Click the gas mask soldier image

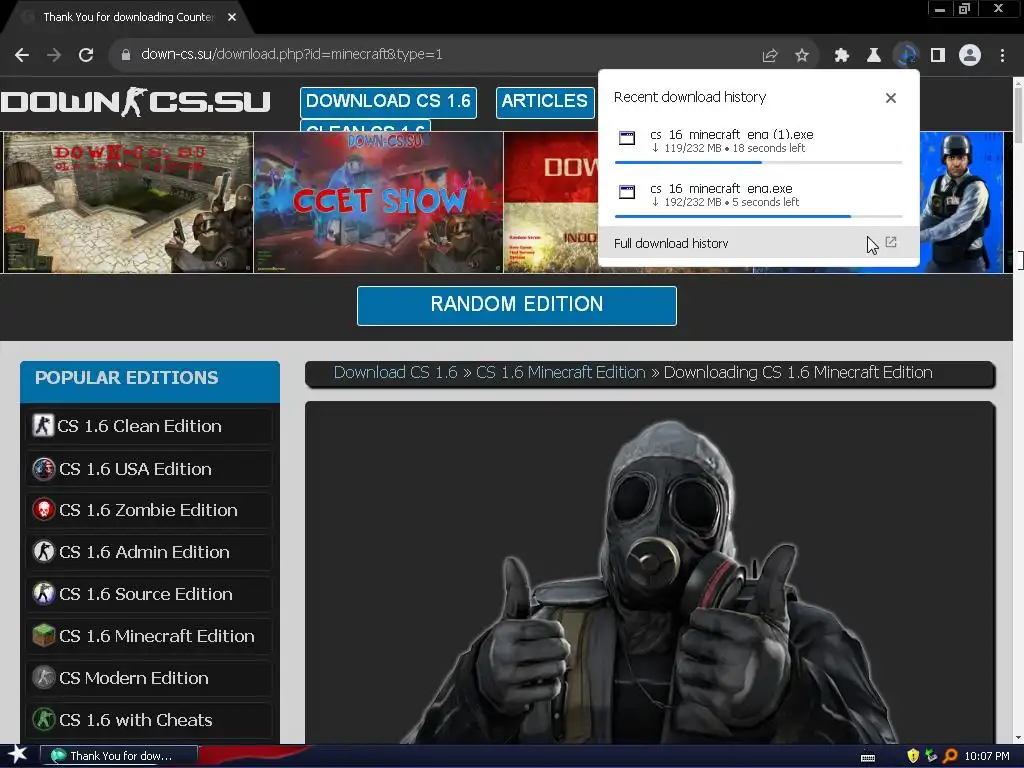coord(650,581)
